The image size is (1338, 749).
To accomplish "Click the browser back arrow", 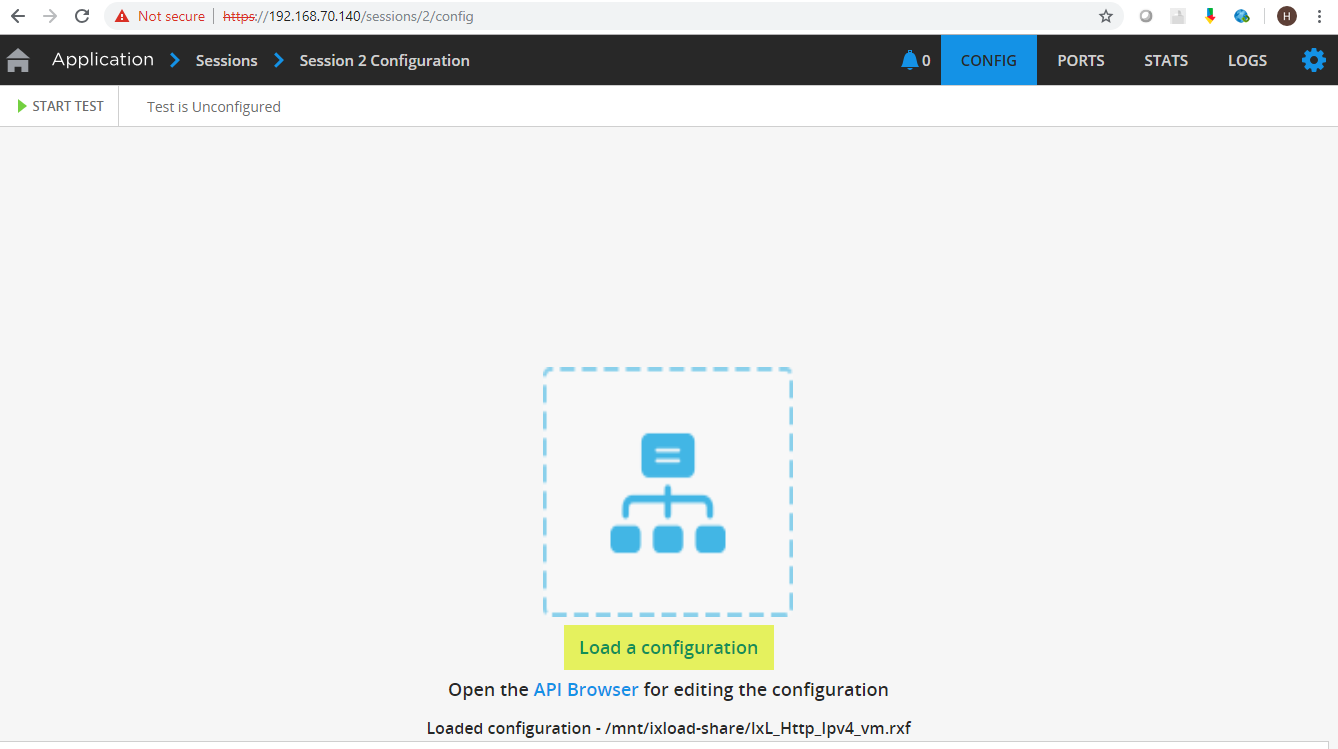I will tap(18, 16).
